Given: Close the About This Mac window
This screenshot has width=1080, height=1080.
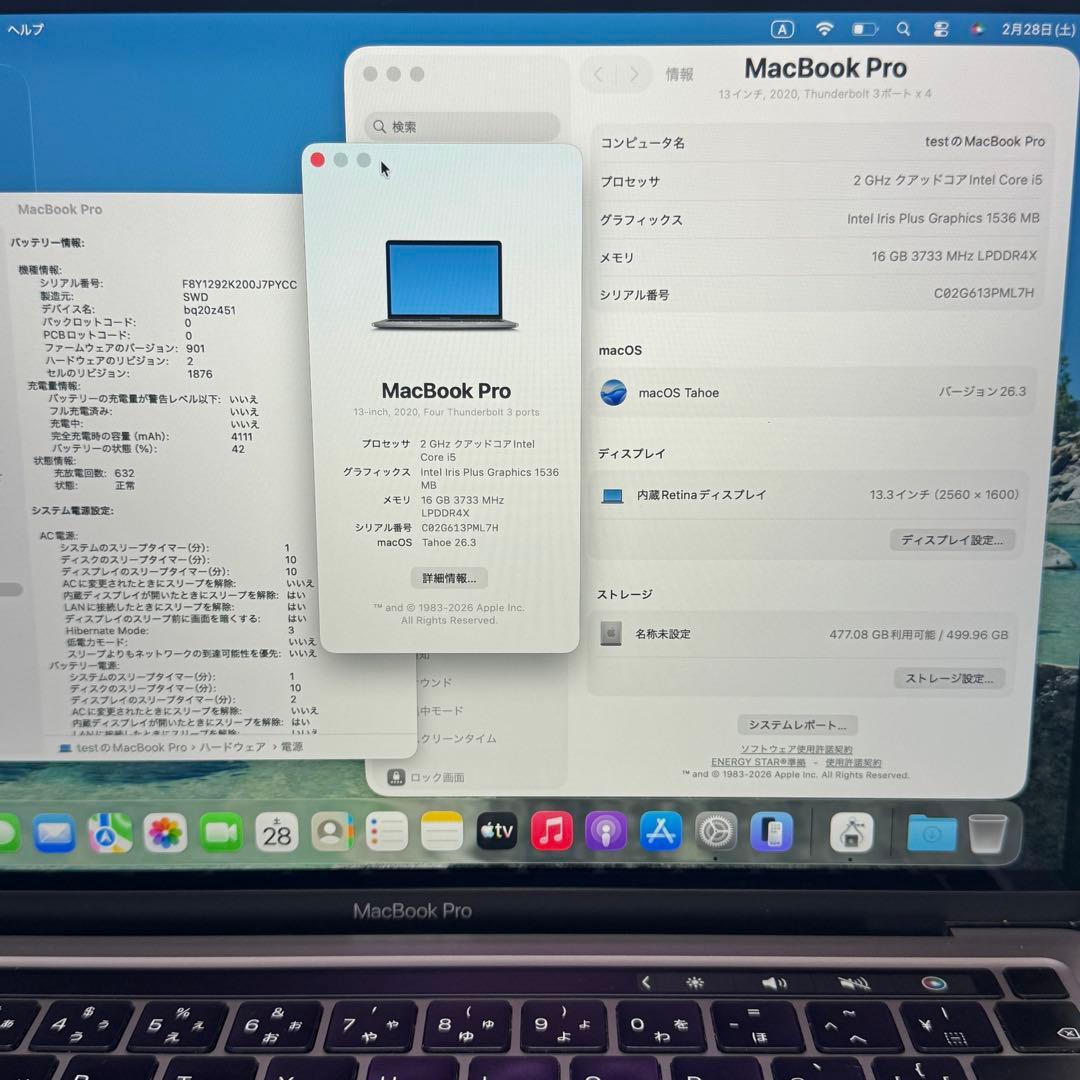Looking at the screenshot, I should (x=318, y=160).
